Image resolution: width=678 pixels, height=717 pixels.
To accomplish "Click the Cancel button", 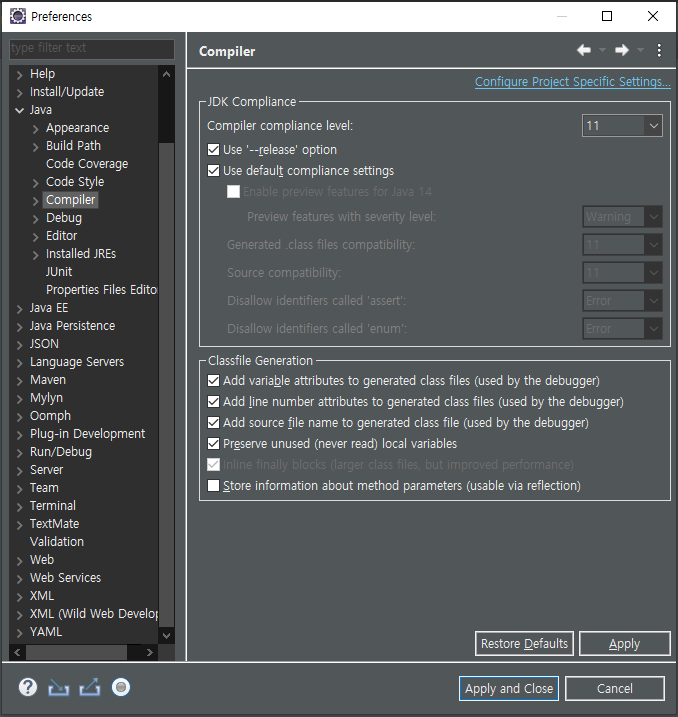I will pos(614,688).
